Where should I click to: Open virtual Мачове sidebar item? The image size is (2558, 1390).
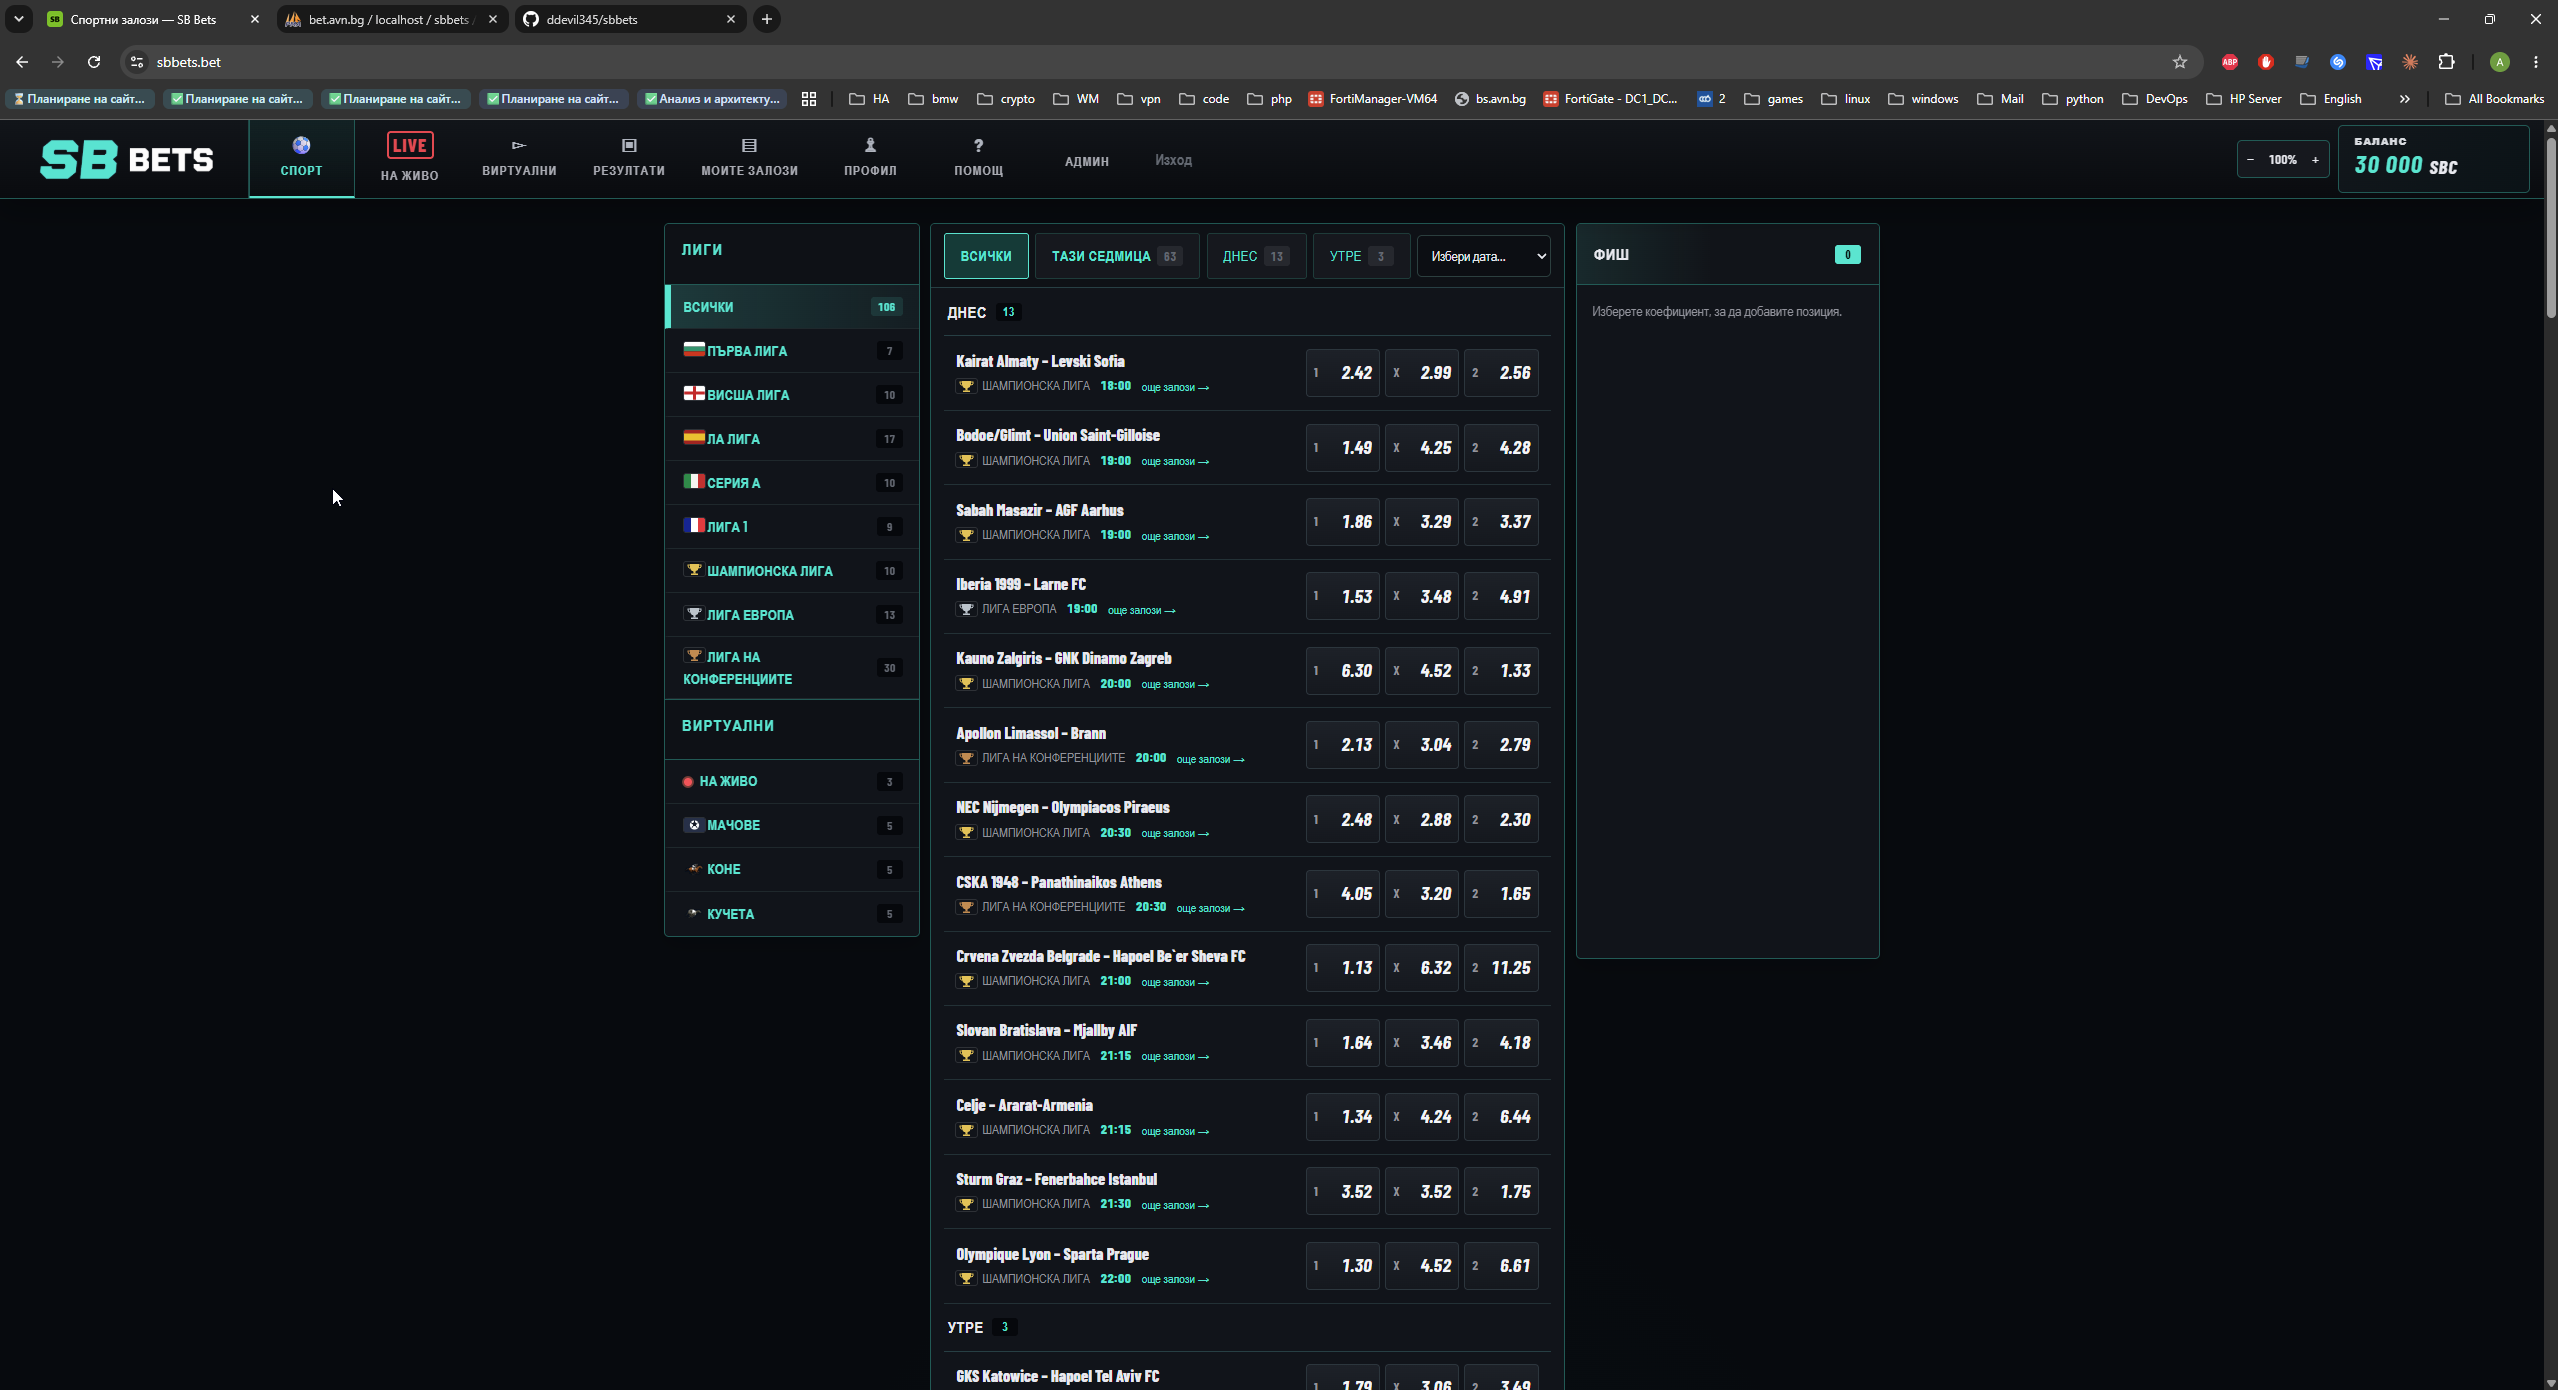click(x=791, y=825)
